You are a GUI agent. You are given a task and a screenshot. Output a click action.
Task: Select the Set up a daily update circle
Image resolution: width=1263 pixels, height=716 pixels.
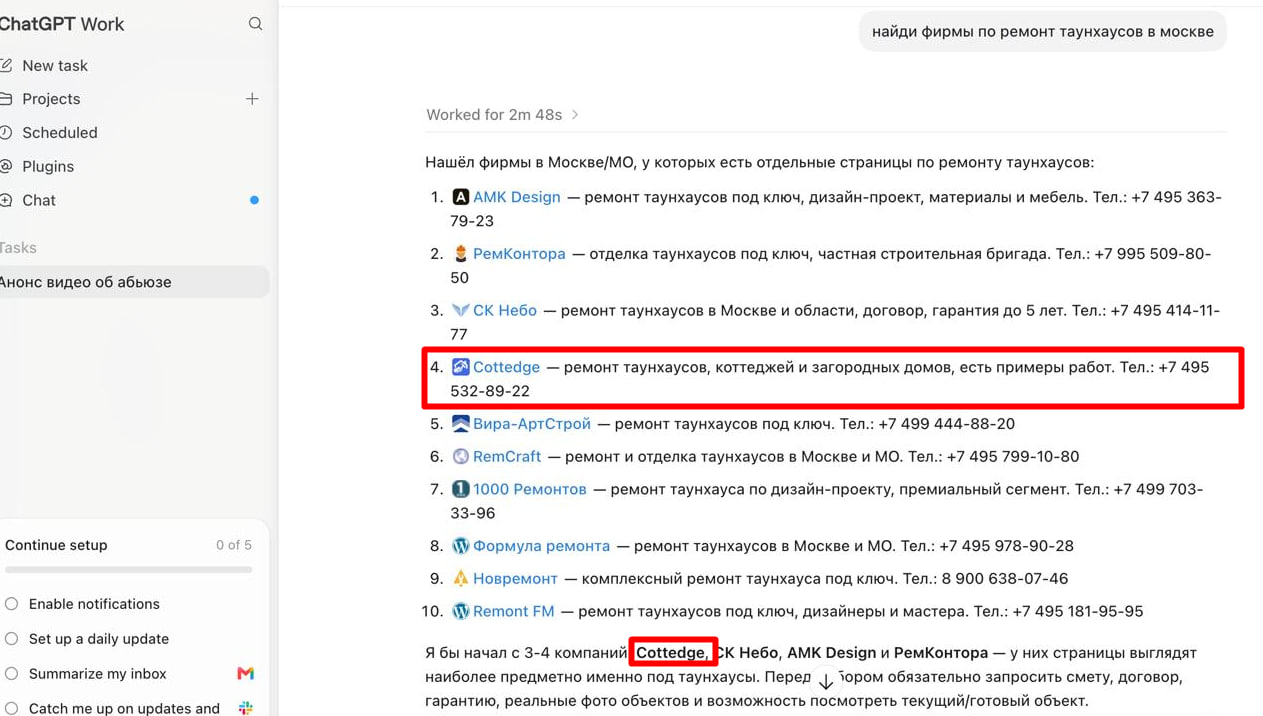[12, 639]
